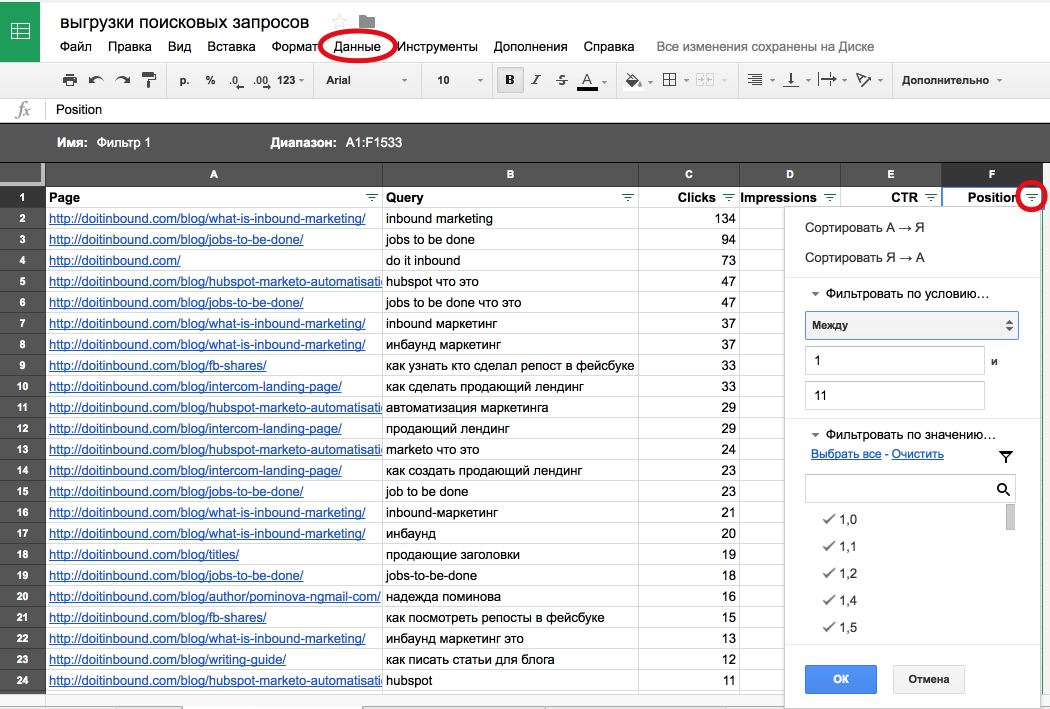The image size is (1050, 709).
Task: Uncheck the 1,2 value in filter list
Action: click(840, 574)
